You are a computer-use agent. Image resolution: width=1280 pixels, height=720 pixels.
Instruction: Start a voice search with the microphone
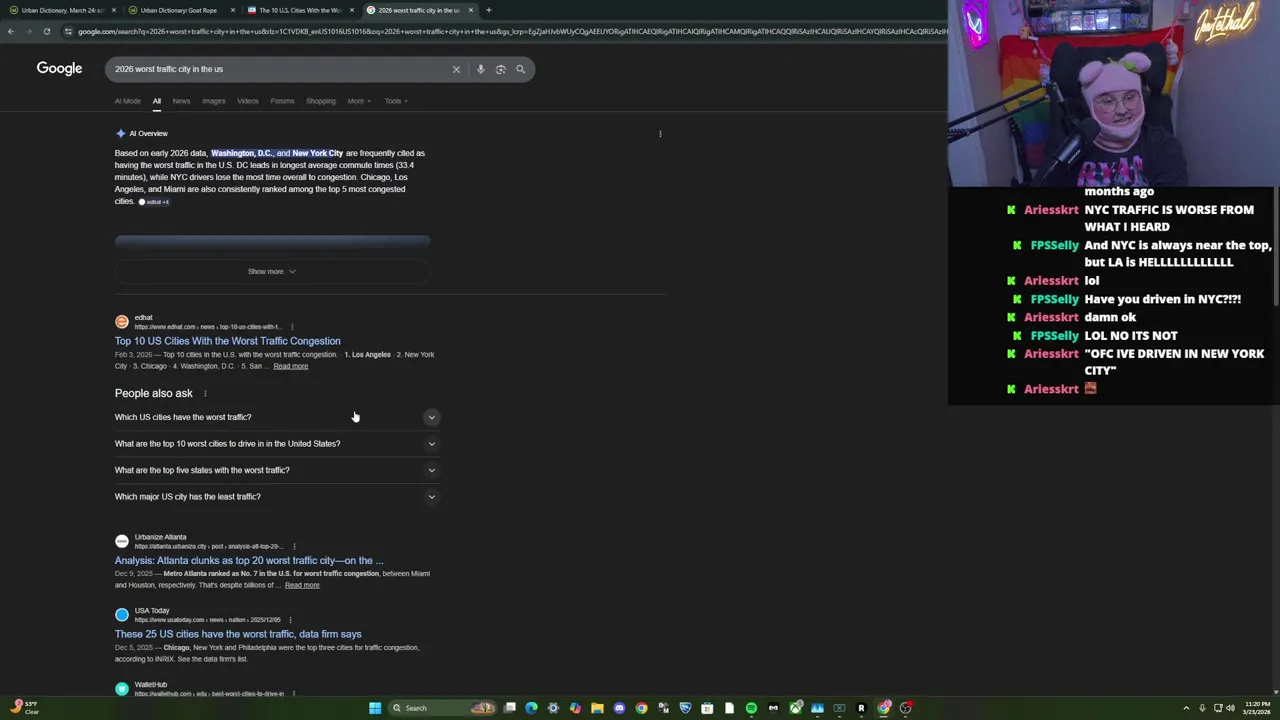tap(480, 69)
